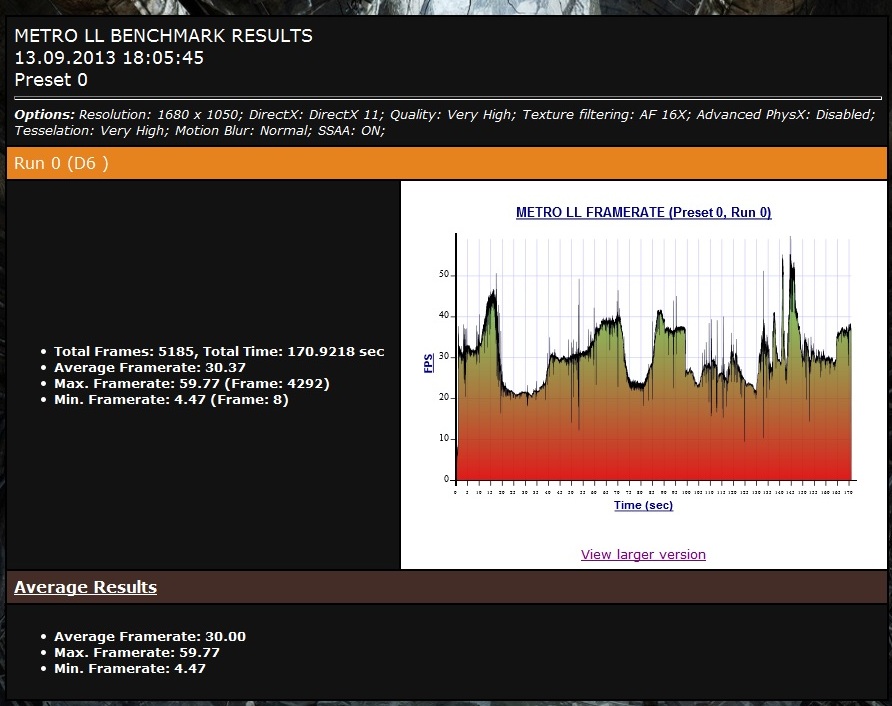Click the framerate graph thumbnail

coord(643,364)
